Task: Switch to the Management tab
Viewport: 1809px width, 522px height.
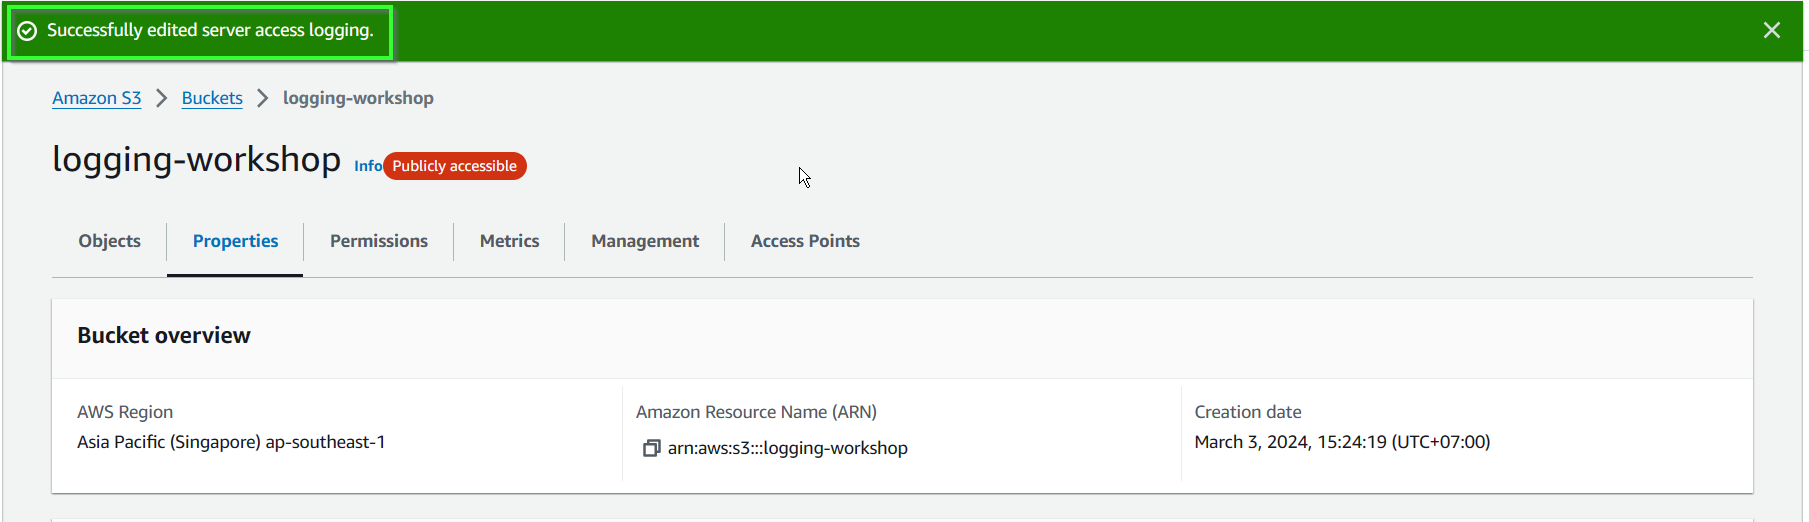Action: point(645,241)
